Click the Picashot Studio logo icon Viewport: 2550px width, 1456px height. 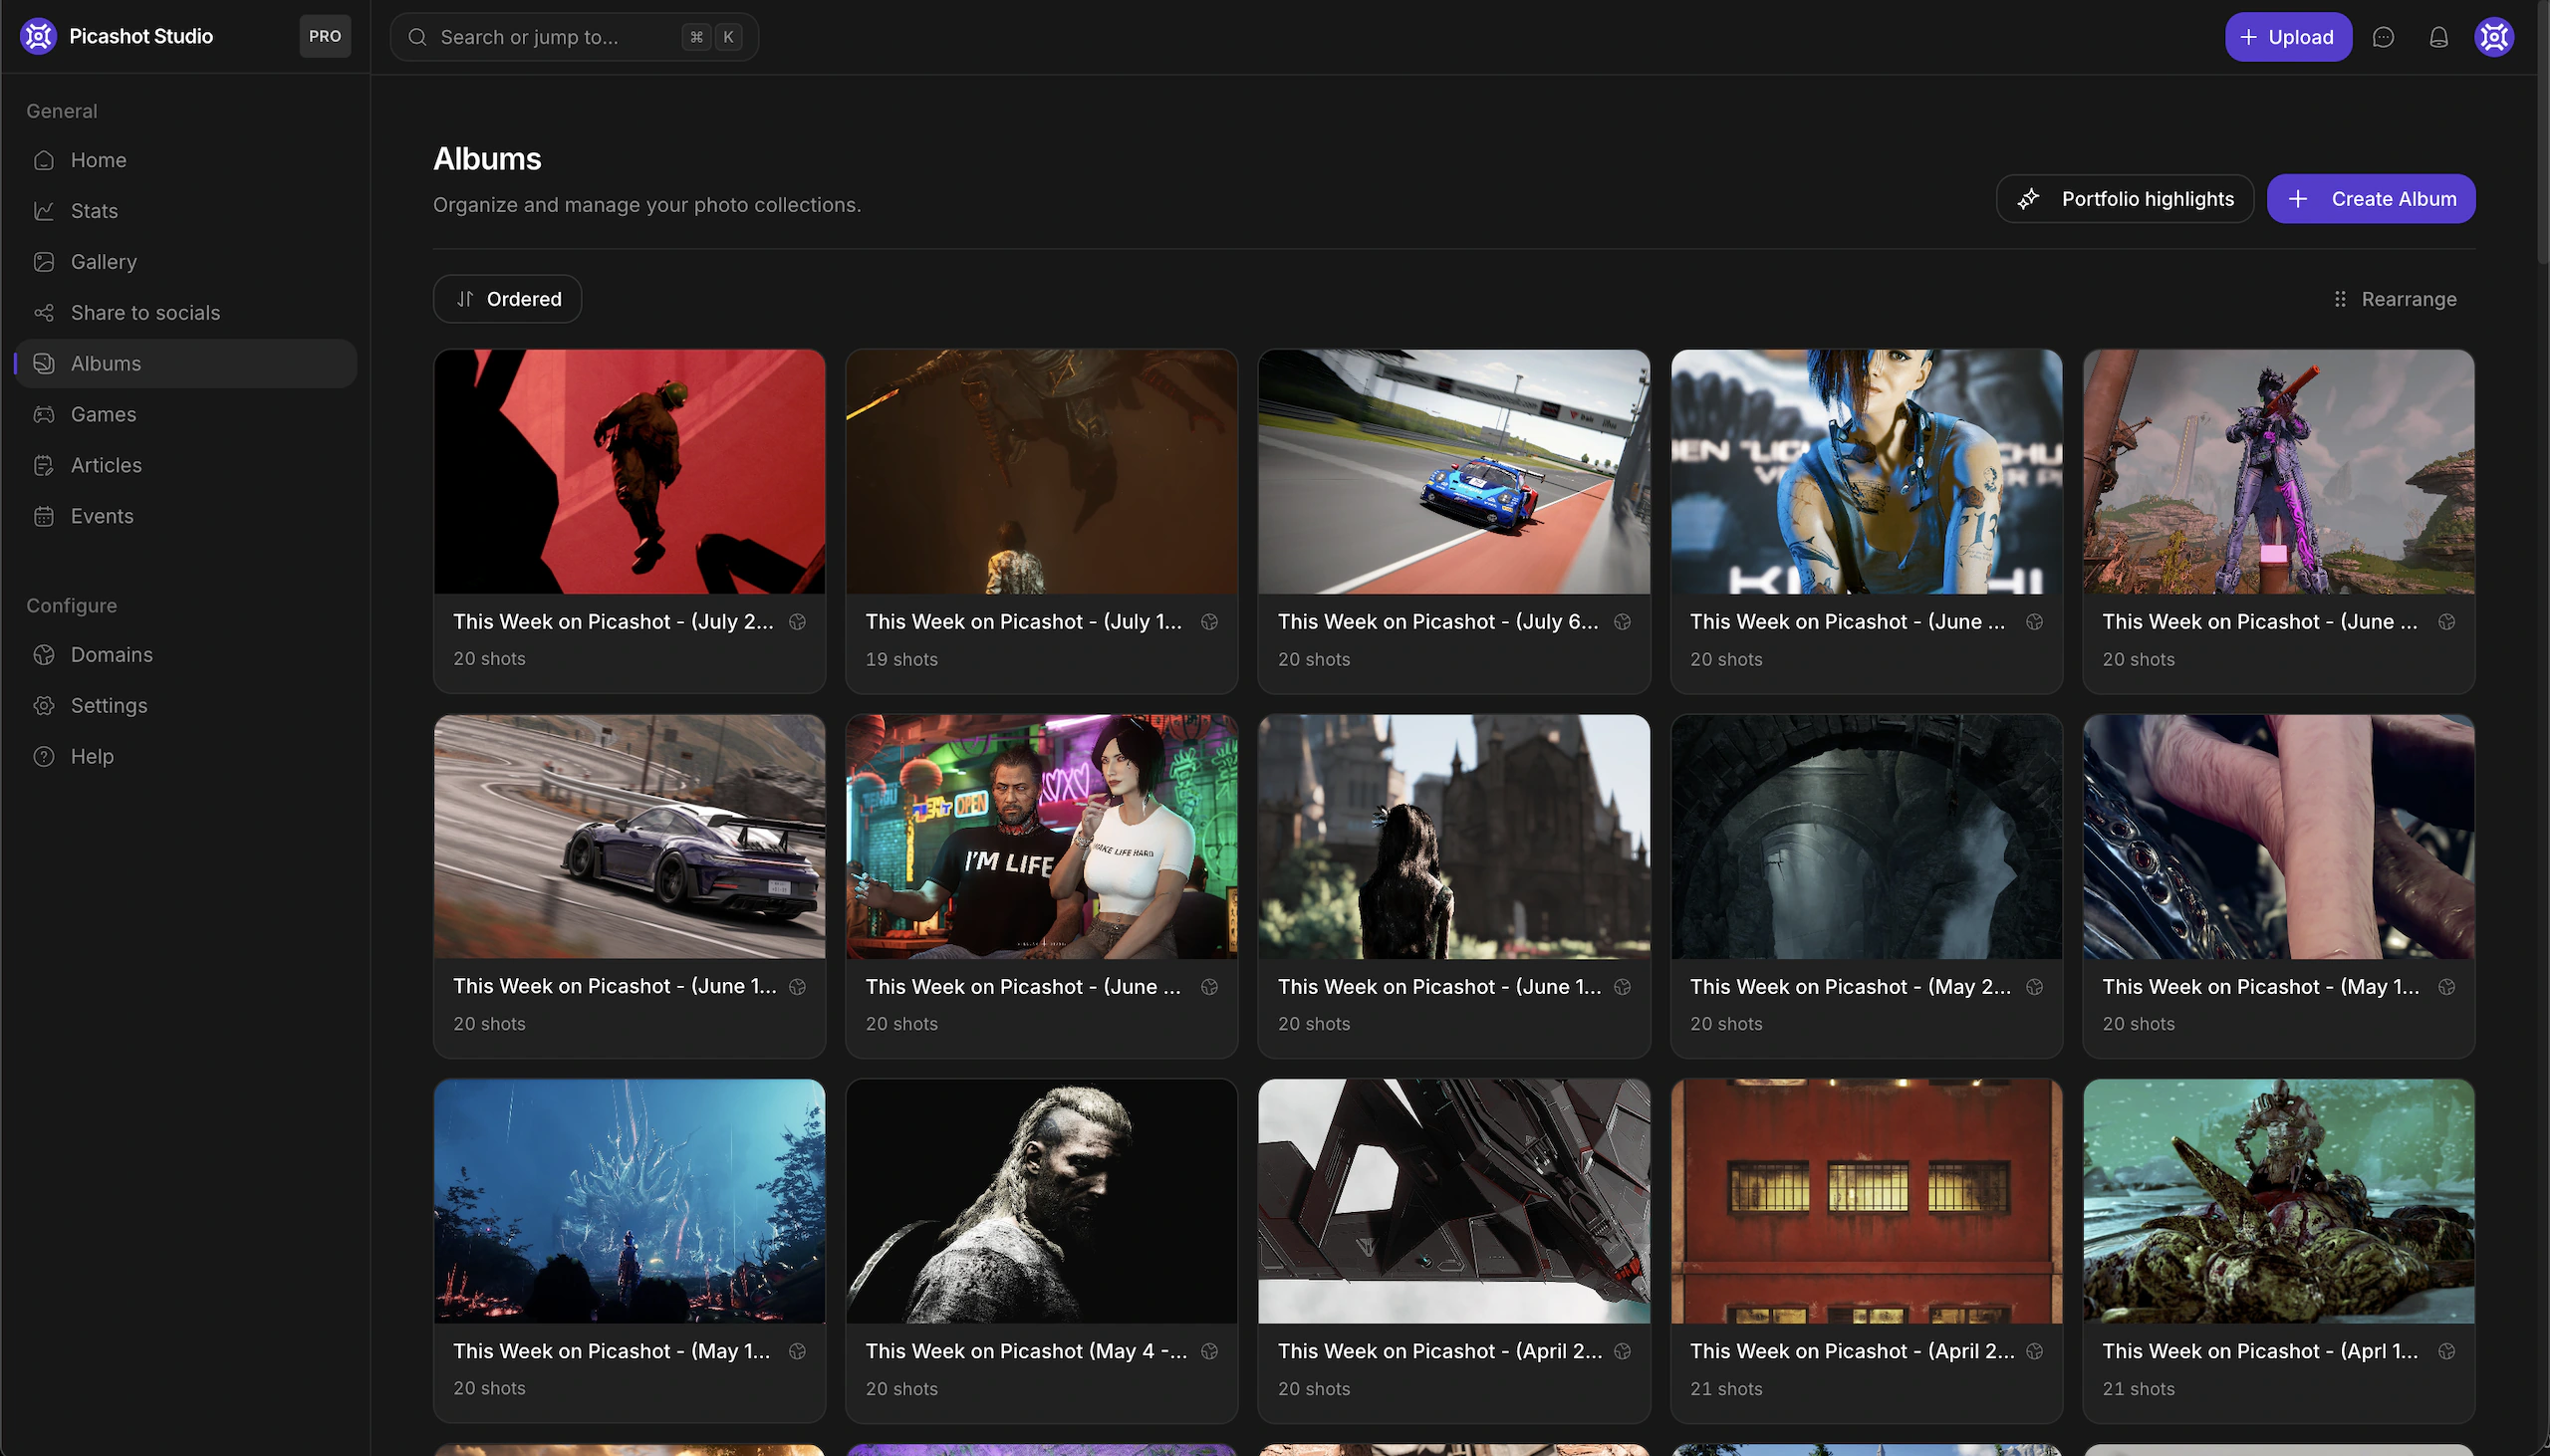pos(38,37)
